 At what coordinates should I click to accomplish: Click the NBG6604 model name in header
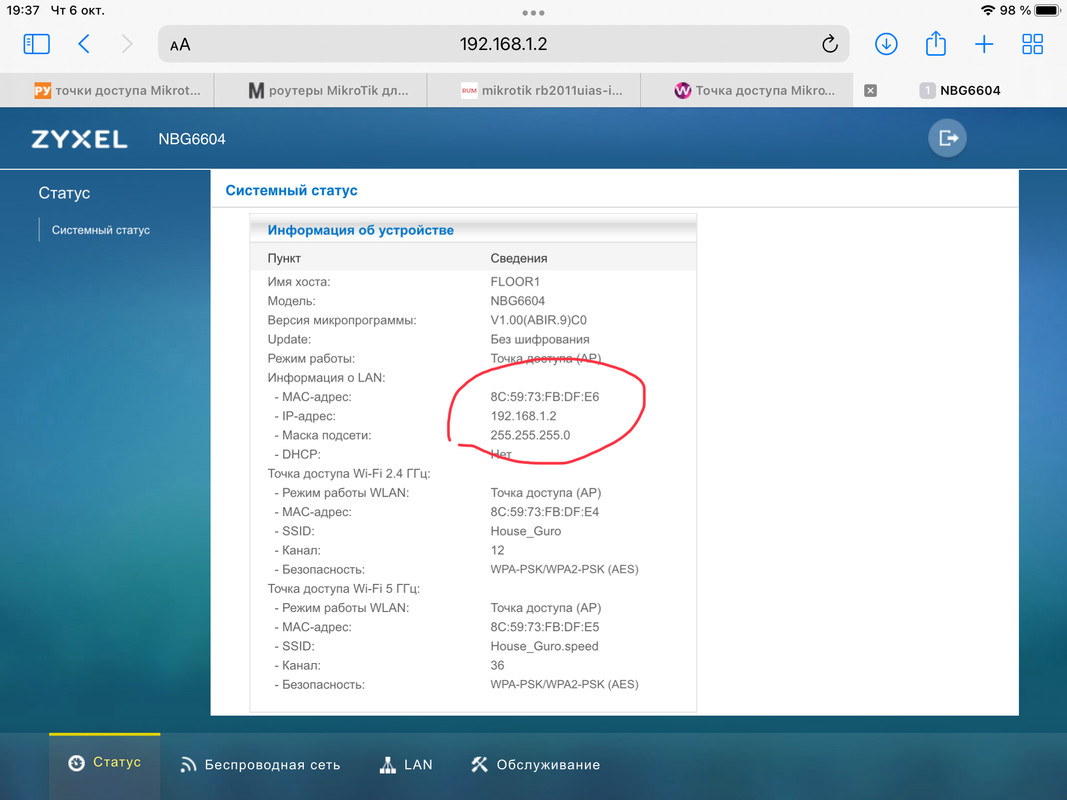click(192, 139)
